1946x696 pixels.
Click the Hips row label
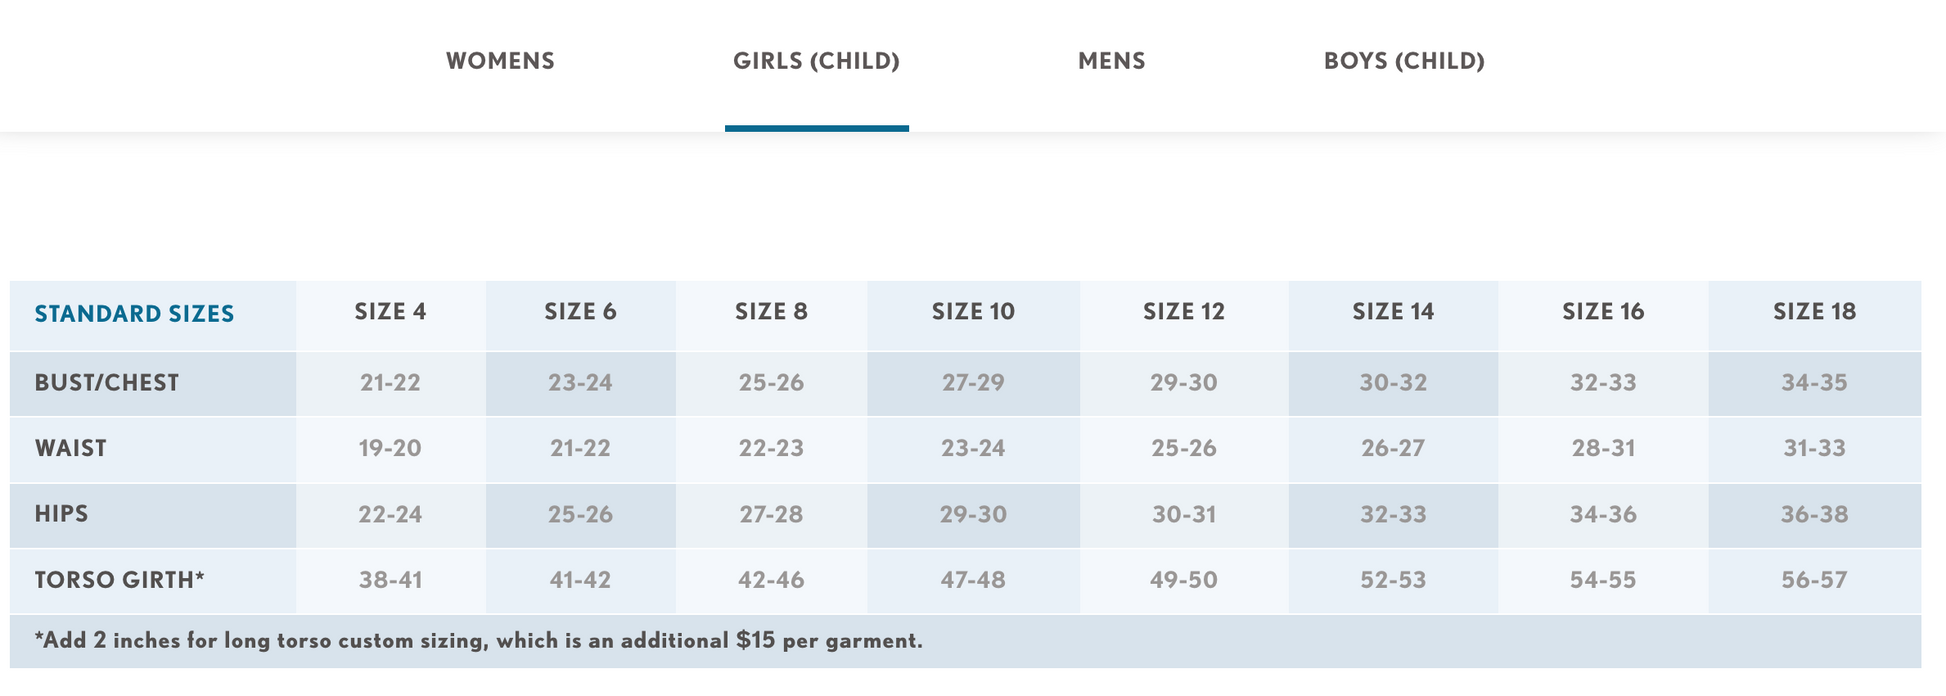coord(62,514)
